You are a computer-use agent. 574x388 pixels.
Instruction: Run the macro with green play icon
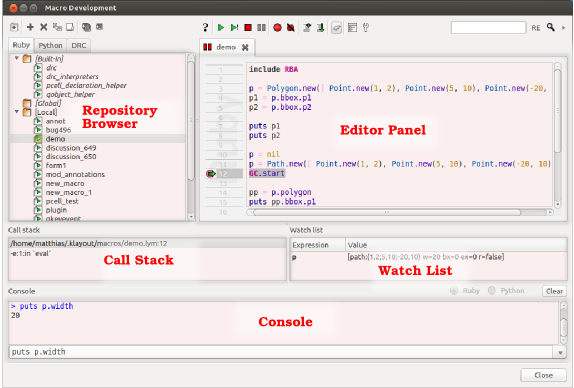pyautogui.click(x=221, y=27)
